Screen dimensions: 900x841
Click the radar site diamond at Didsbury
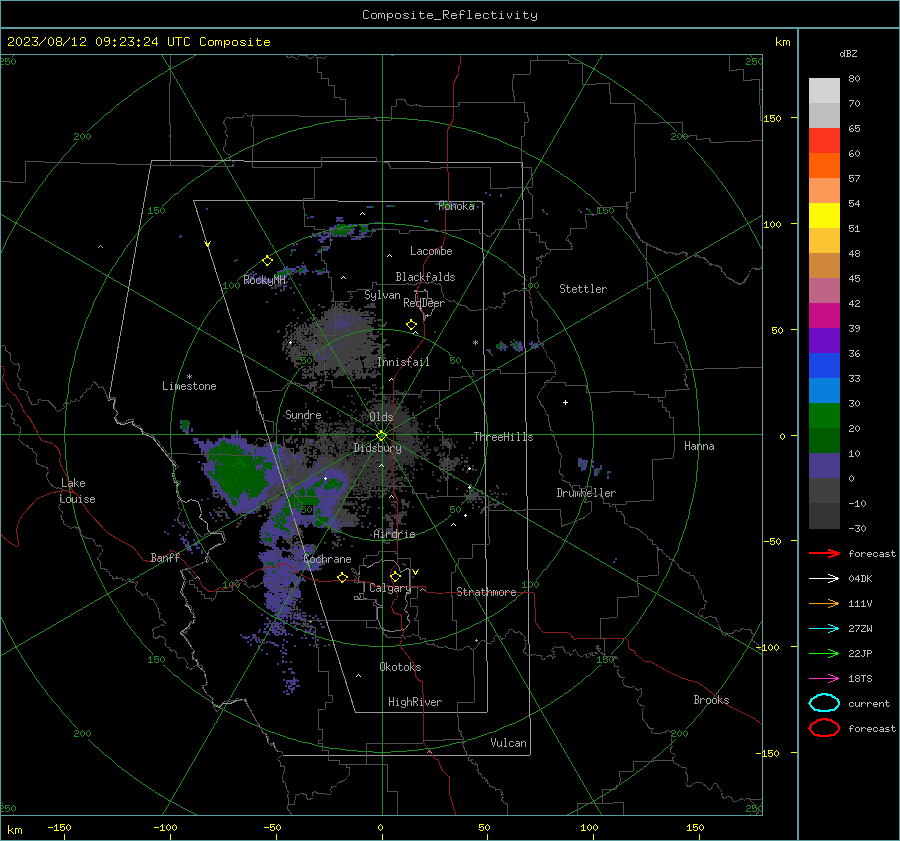(382, 436)
